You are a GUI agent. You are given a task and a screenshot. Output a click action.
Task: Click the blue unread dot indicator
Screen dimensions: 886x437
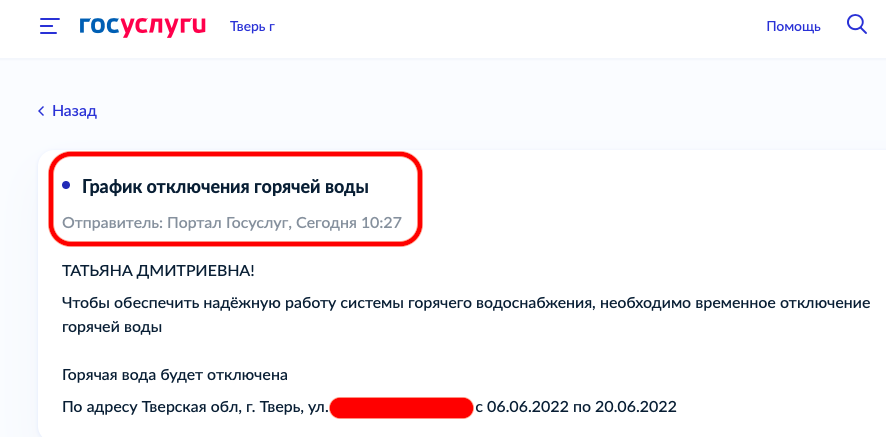[66, 185]
